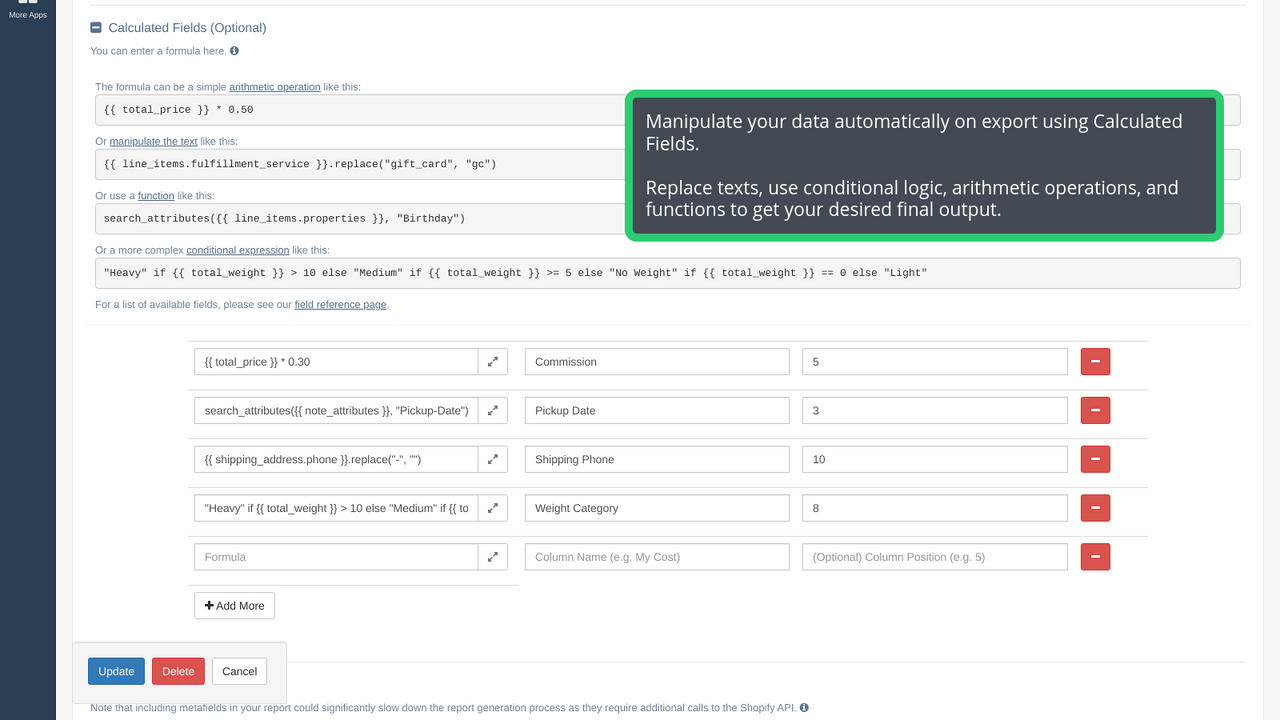Image resolution: width=1280 pixels, height=720 pixels.
Task: Expand the Shipping Phone formula field
Action: 492,459
